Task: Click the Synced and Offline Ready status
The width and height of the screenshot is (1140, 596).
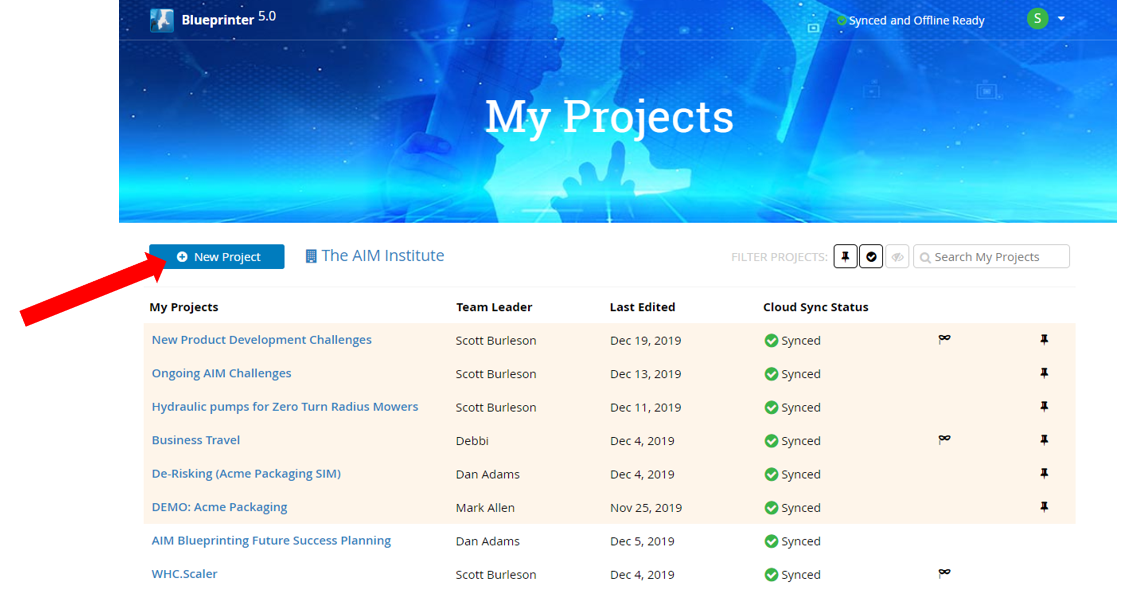Action: coord(910,20)
